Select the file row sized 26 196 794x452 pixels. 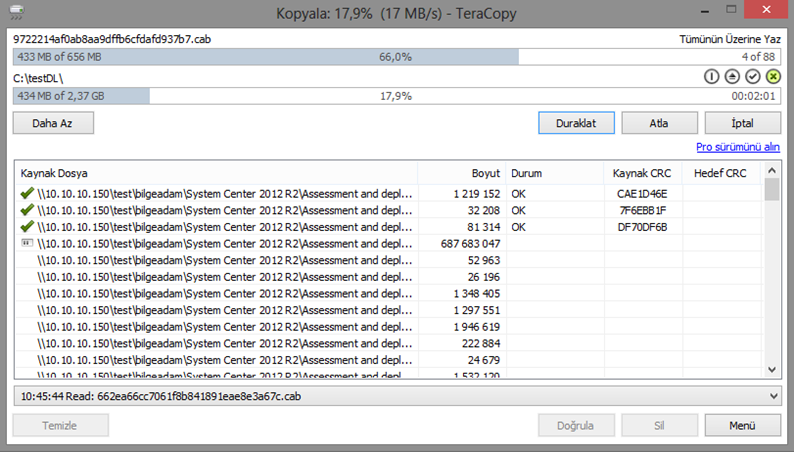tap(388, 277)
